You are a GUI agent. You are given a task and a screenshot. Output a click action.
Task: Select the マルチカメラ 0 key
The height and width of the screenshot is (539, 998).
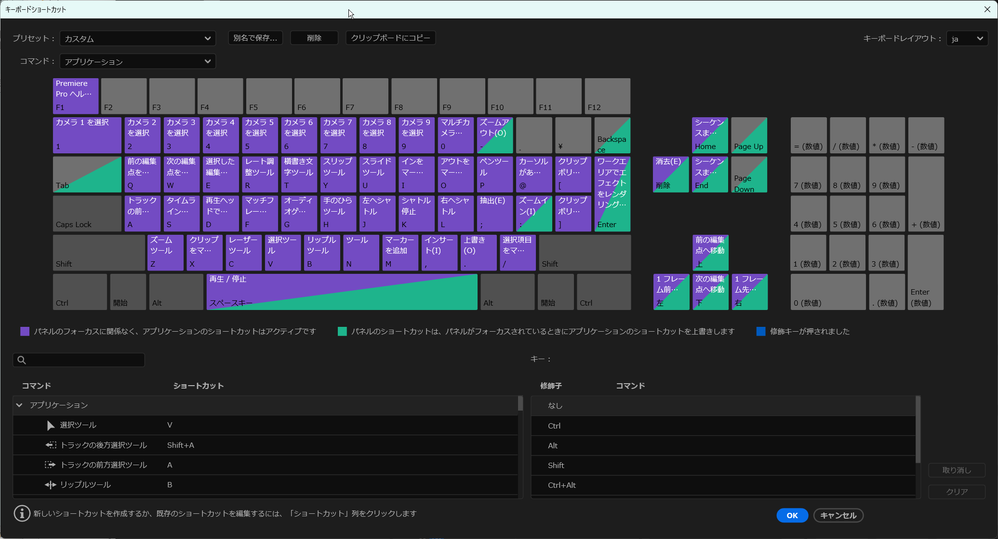coord(456,135)
